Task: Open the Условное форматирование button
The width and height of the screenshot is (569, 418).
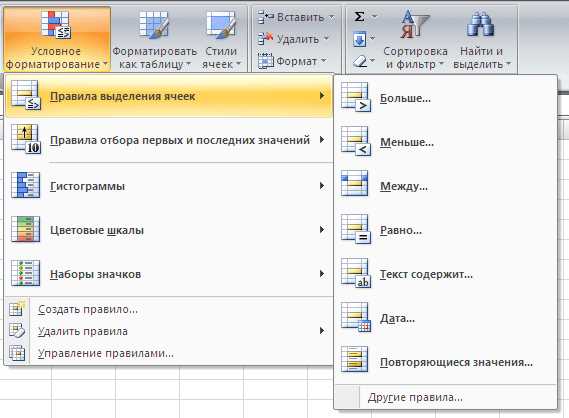Action: tap(57, 39)
